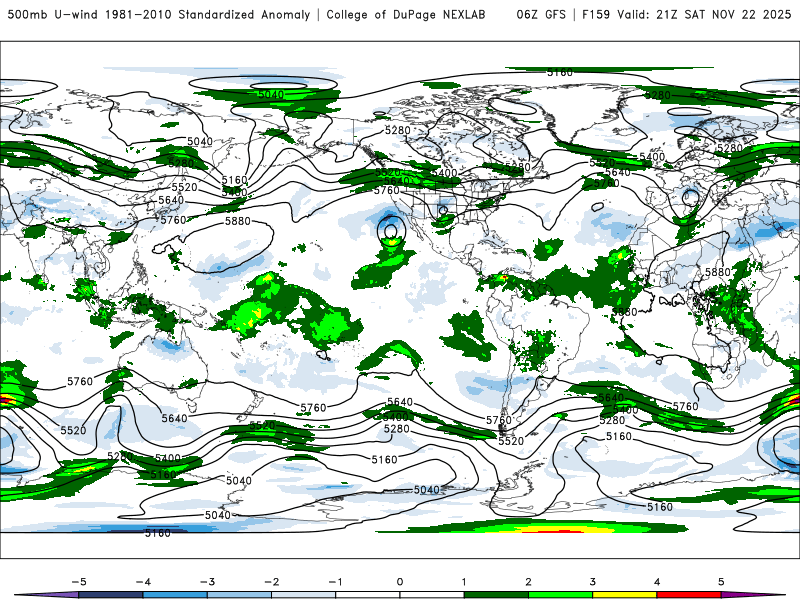This screenshot has height=600, width=800.
Task: Click the dark green 1 to 2 colorbar segment
Action: [496, 595]
